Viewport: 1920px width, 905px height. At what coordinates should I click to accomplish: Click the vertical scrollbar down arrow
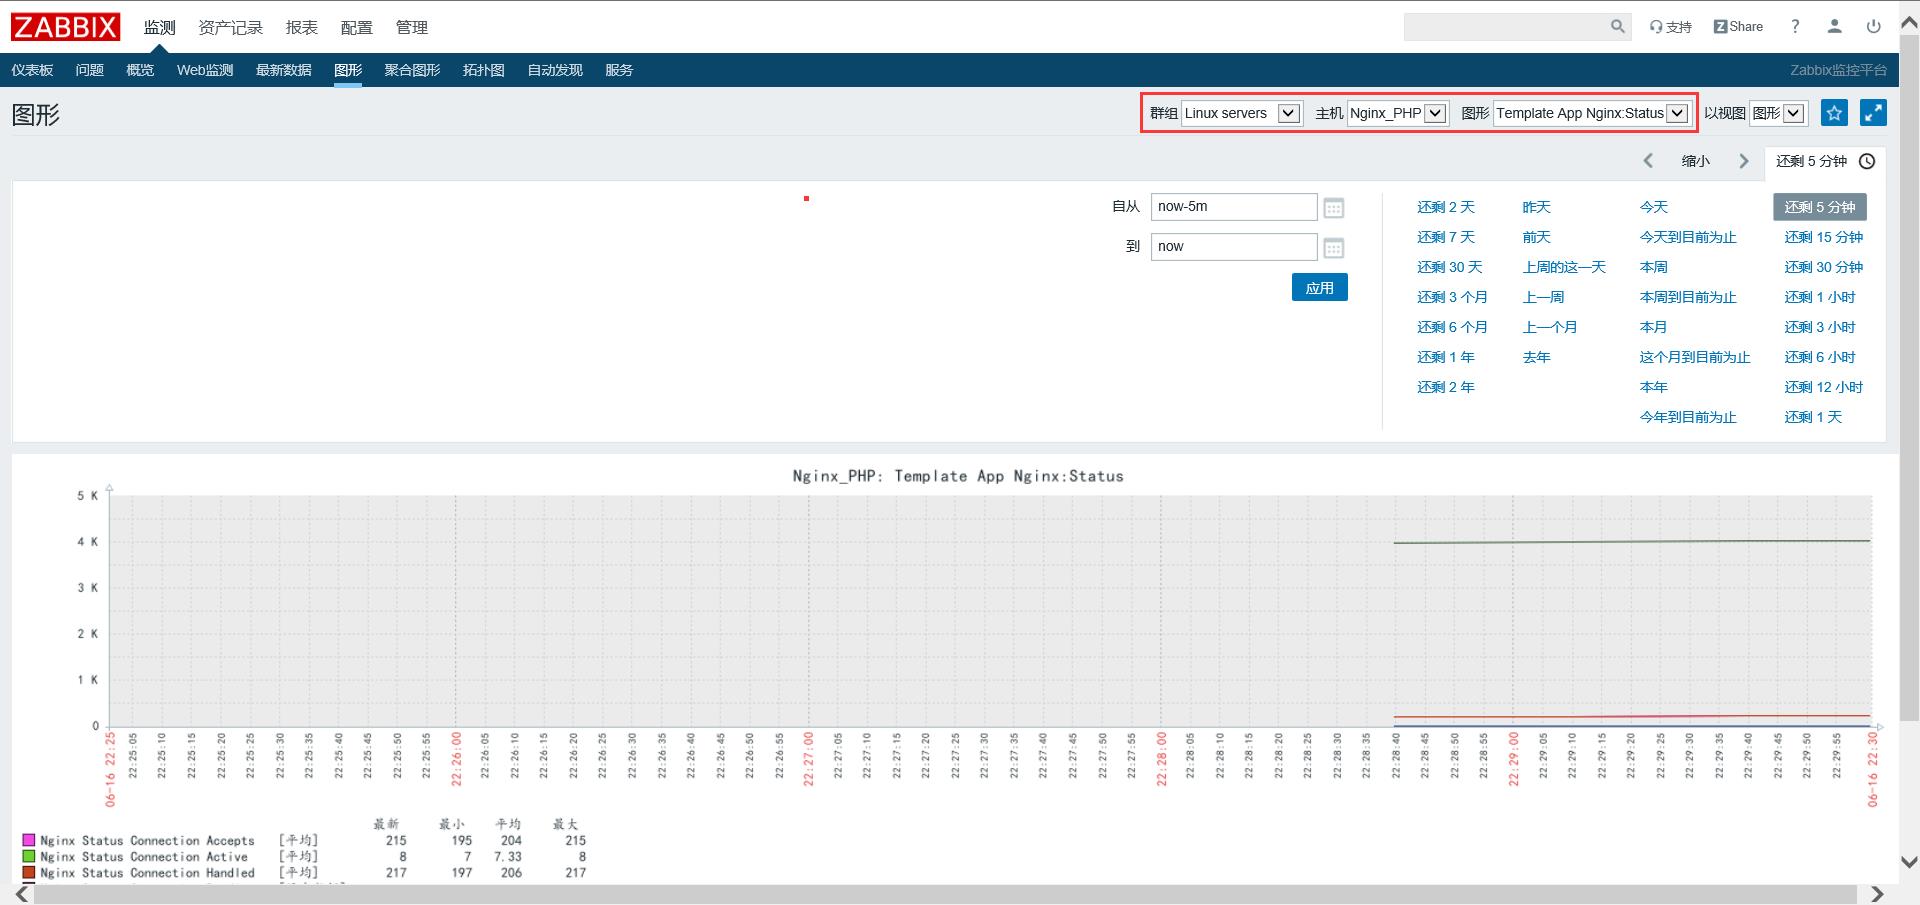1909,862
